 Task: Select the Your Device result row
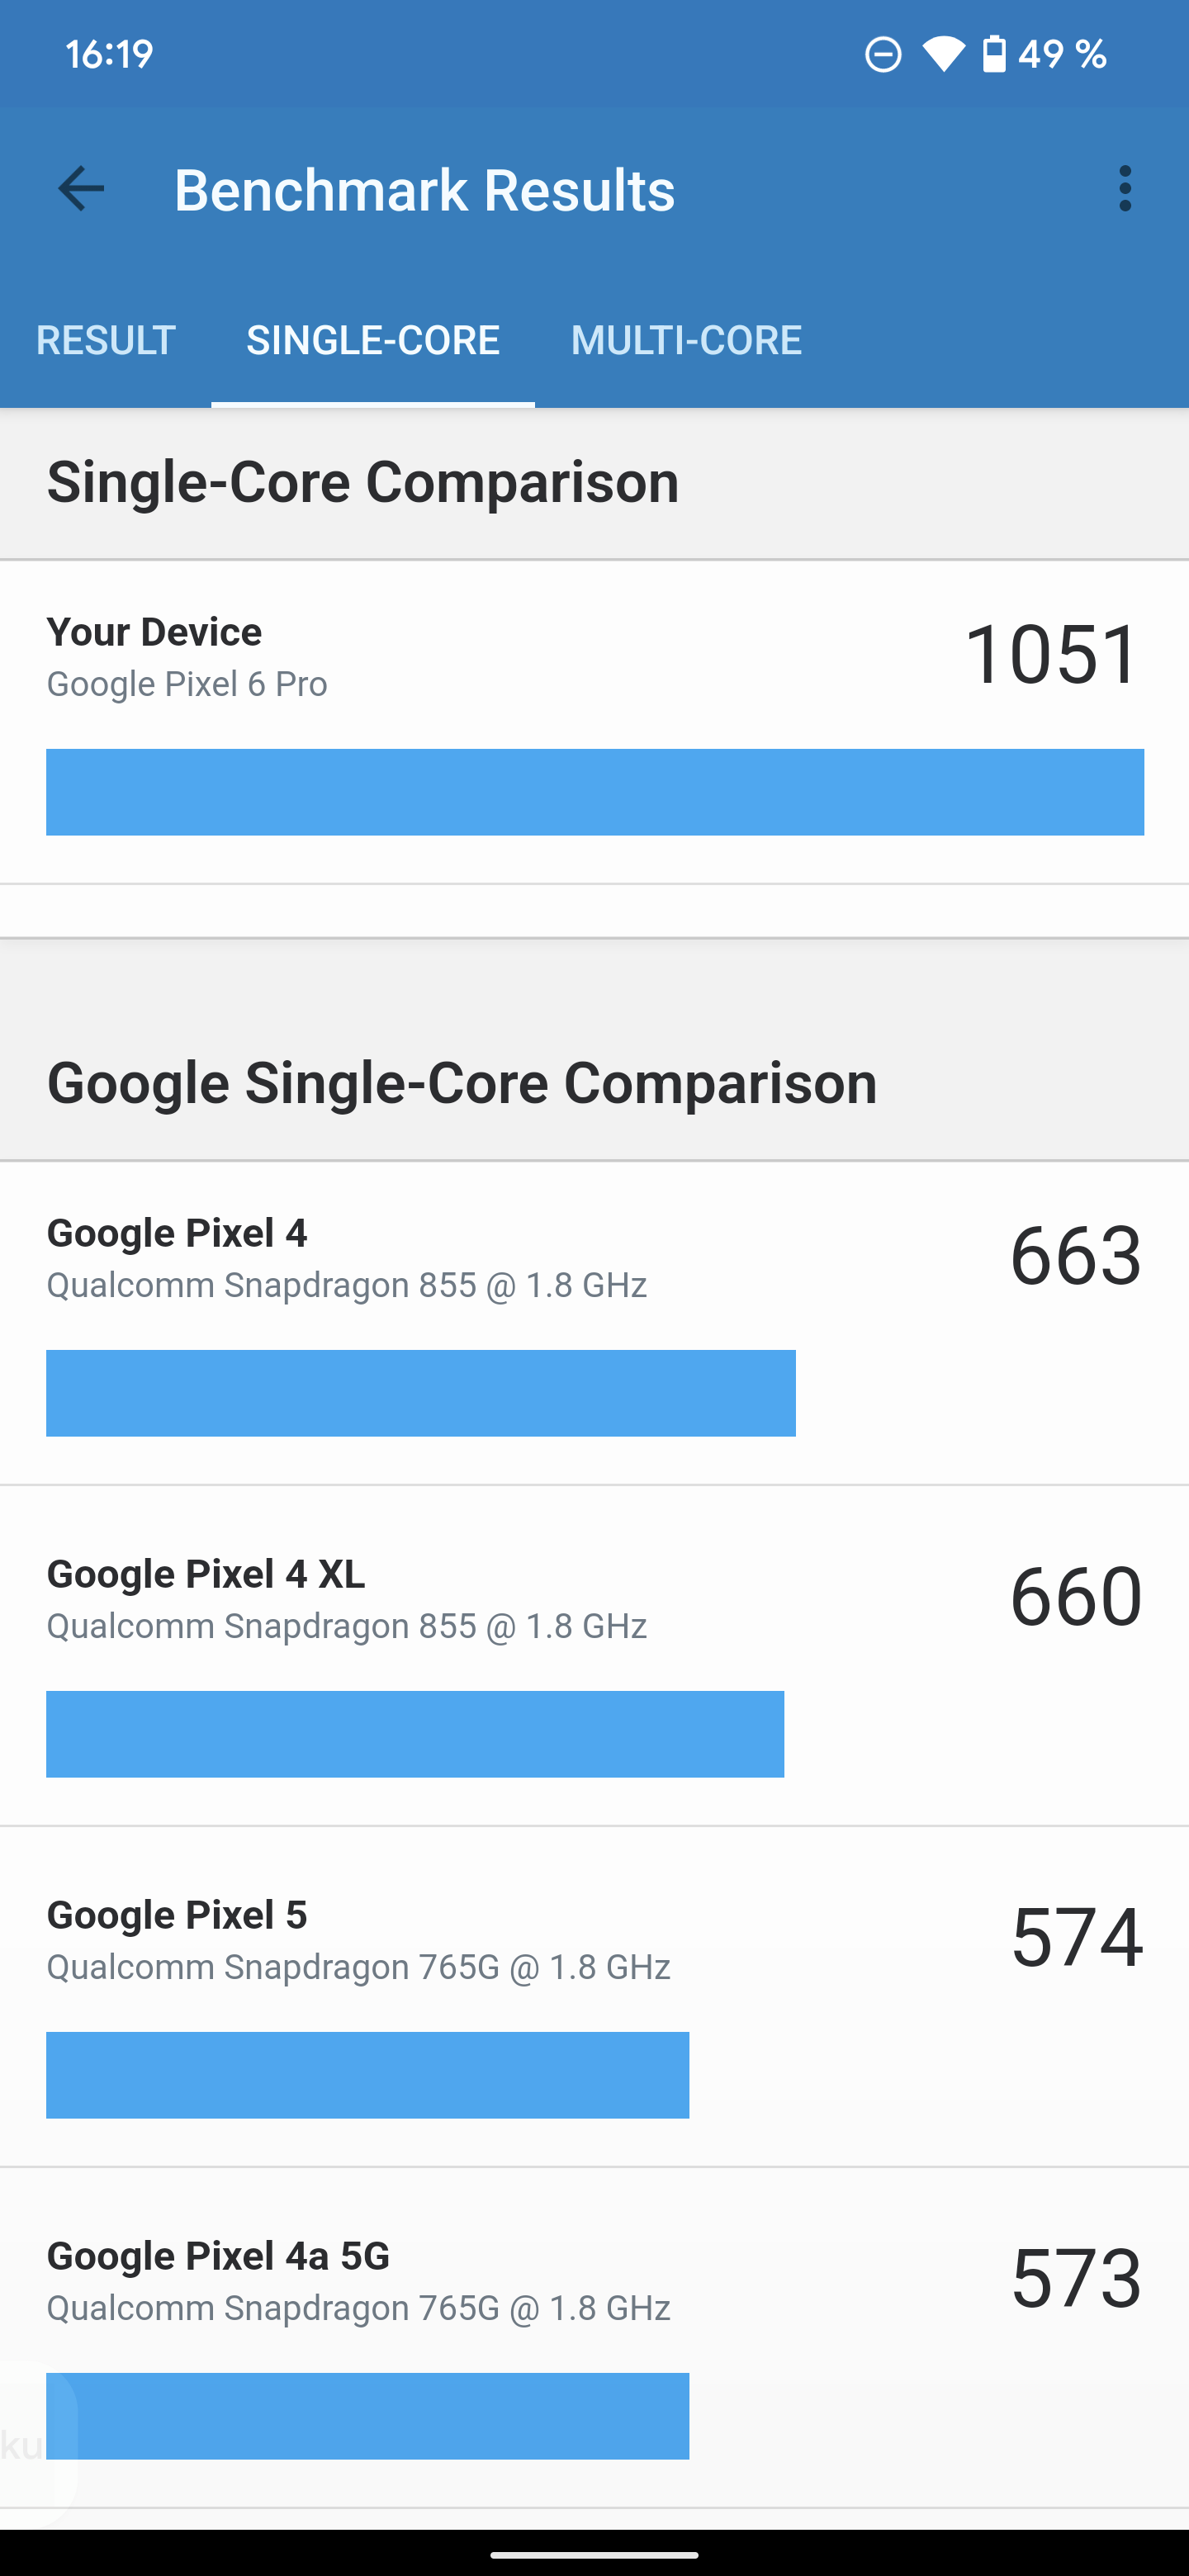(594, 720)
